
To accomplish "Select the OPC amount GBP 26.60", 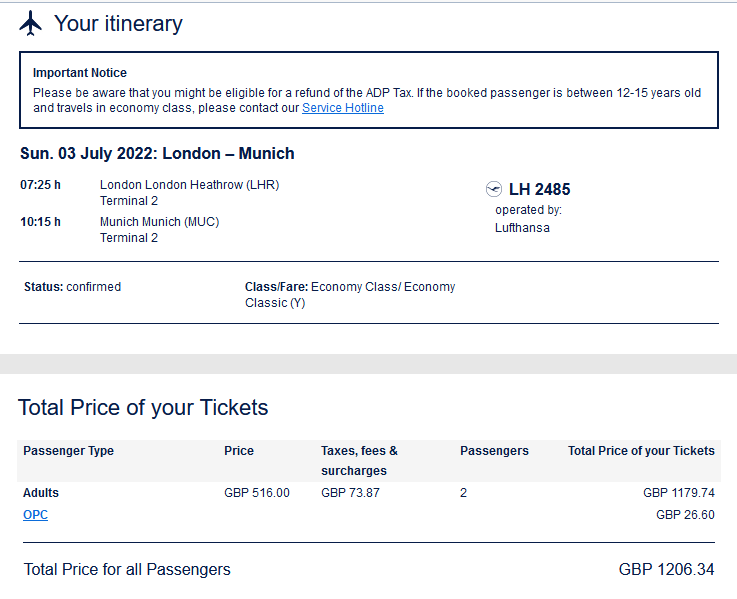I will point(685,515).
